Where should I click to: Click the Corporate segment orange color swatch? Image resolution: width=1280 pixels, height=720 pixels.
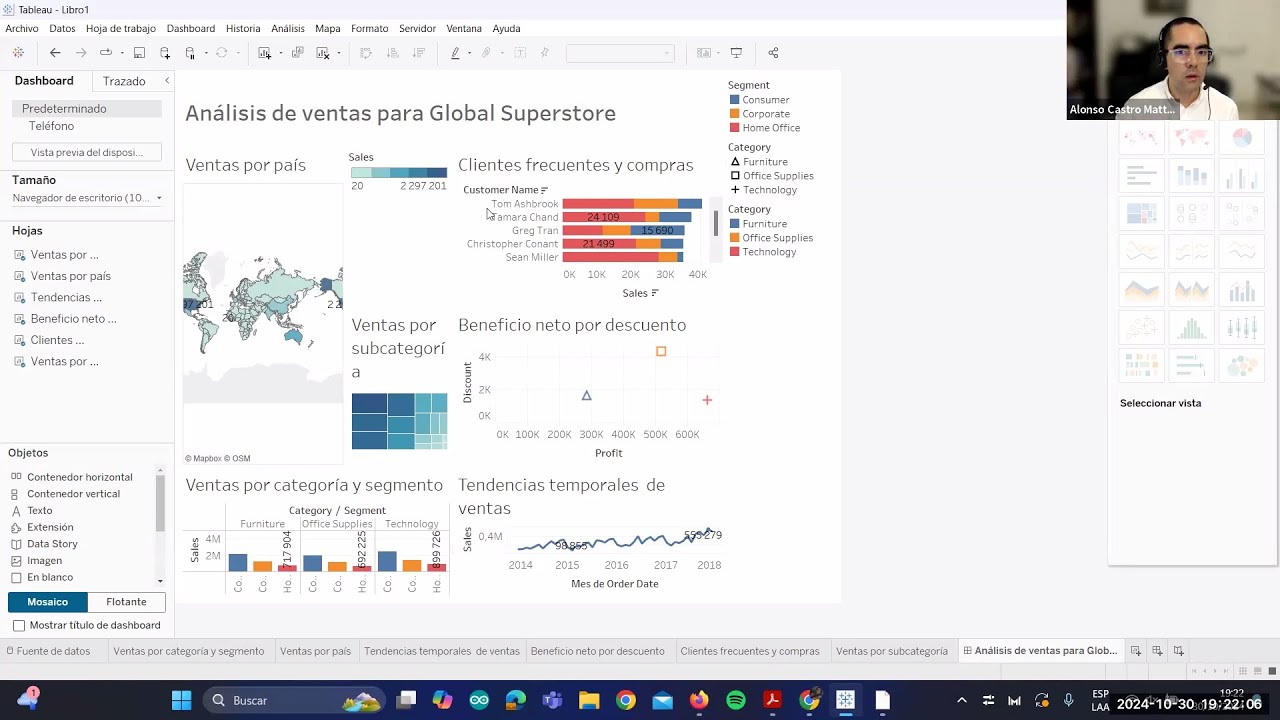(x=735, y=114)
